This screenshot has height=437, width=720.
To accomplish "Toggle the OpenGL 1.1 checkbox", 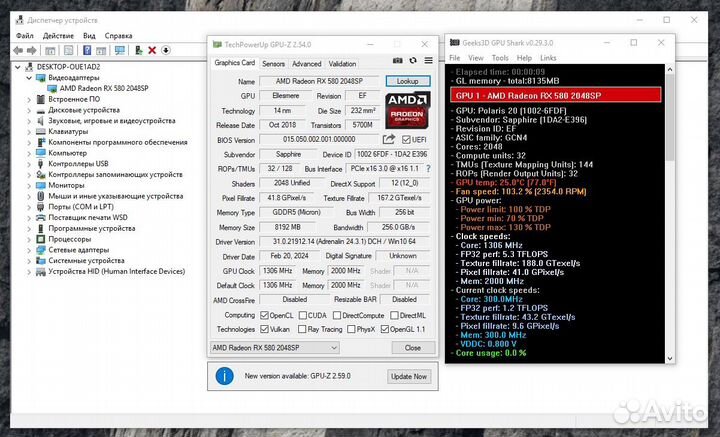I will [x=385, y=329].
